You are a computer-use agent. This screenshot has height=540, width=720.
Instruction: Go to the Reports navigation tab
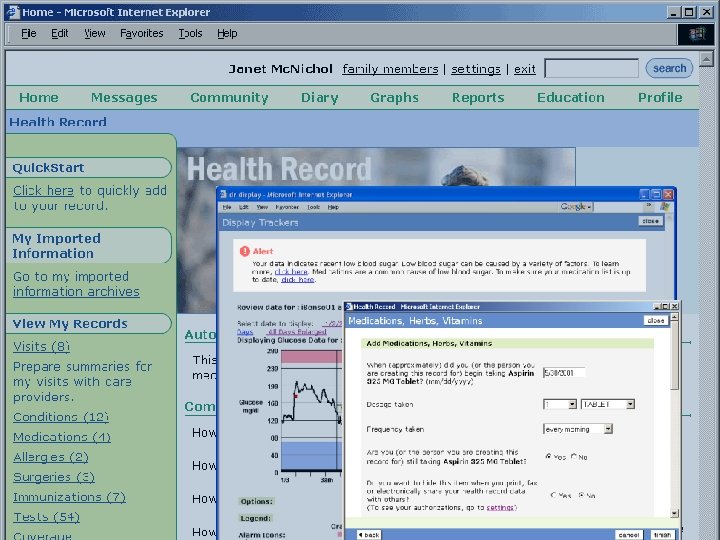point(478,97)
